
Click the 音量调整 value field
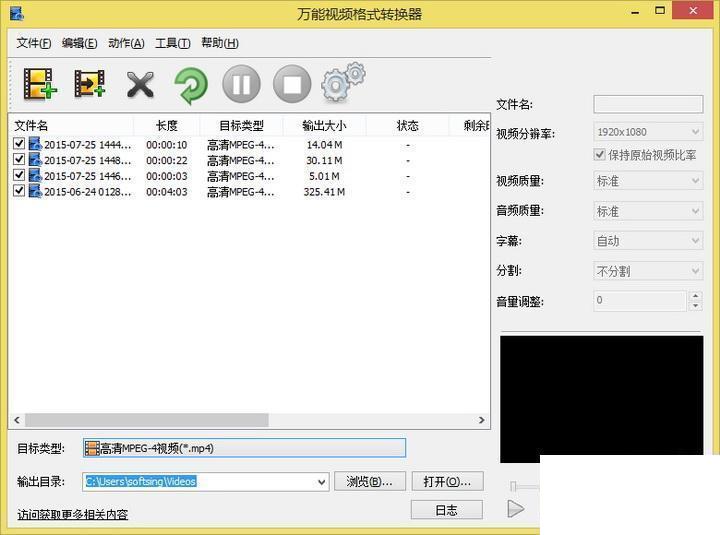640,301
